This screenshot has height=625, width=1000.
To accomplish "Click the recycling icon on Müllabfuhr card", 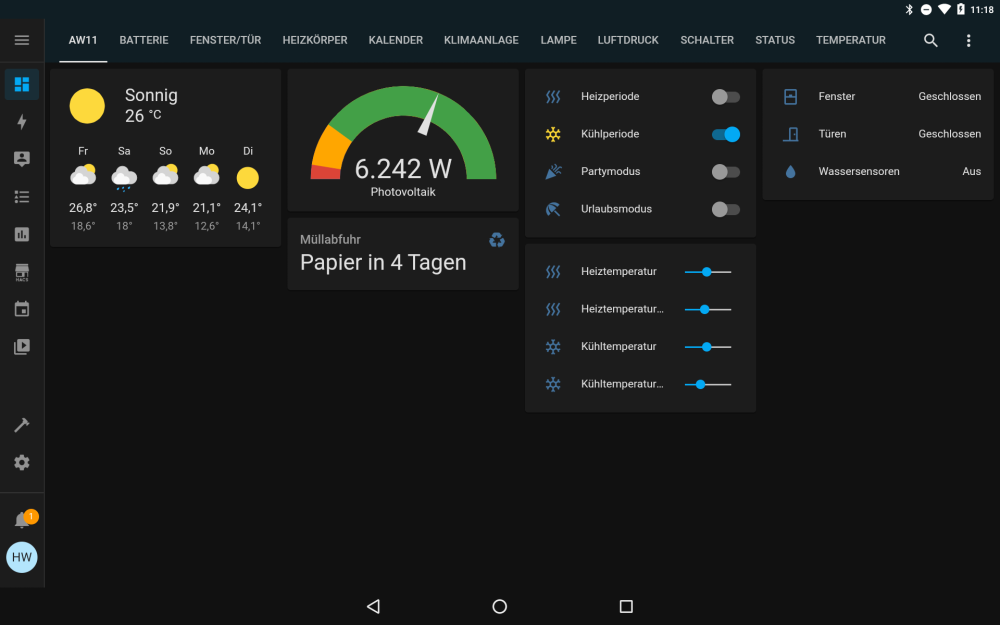I will (x=497, y=240).
